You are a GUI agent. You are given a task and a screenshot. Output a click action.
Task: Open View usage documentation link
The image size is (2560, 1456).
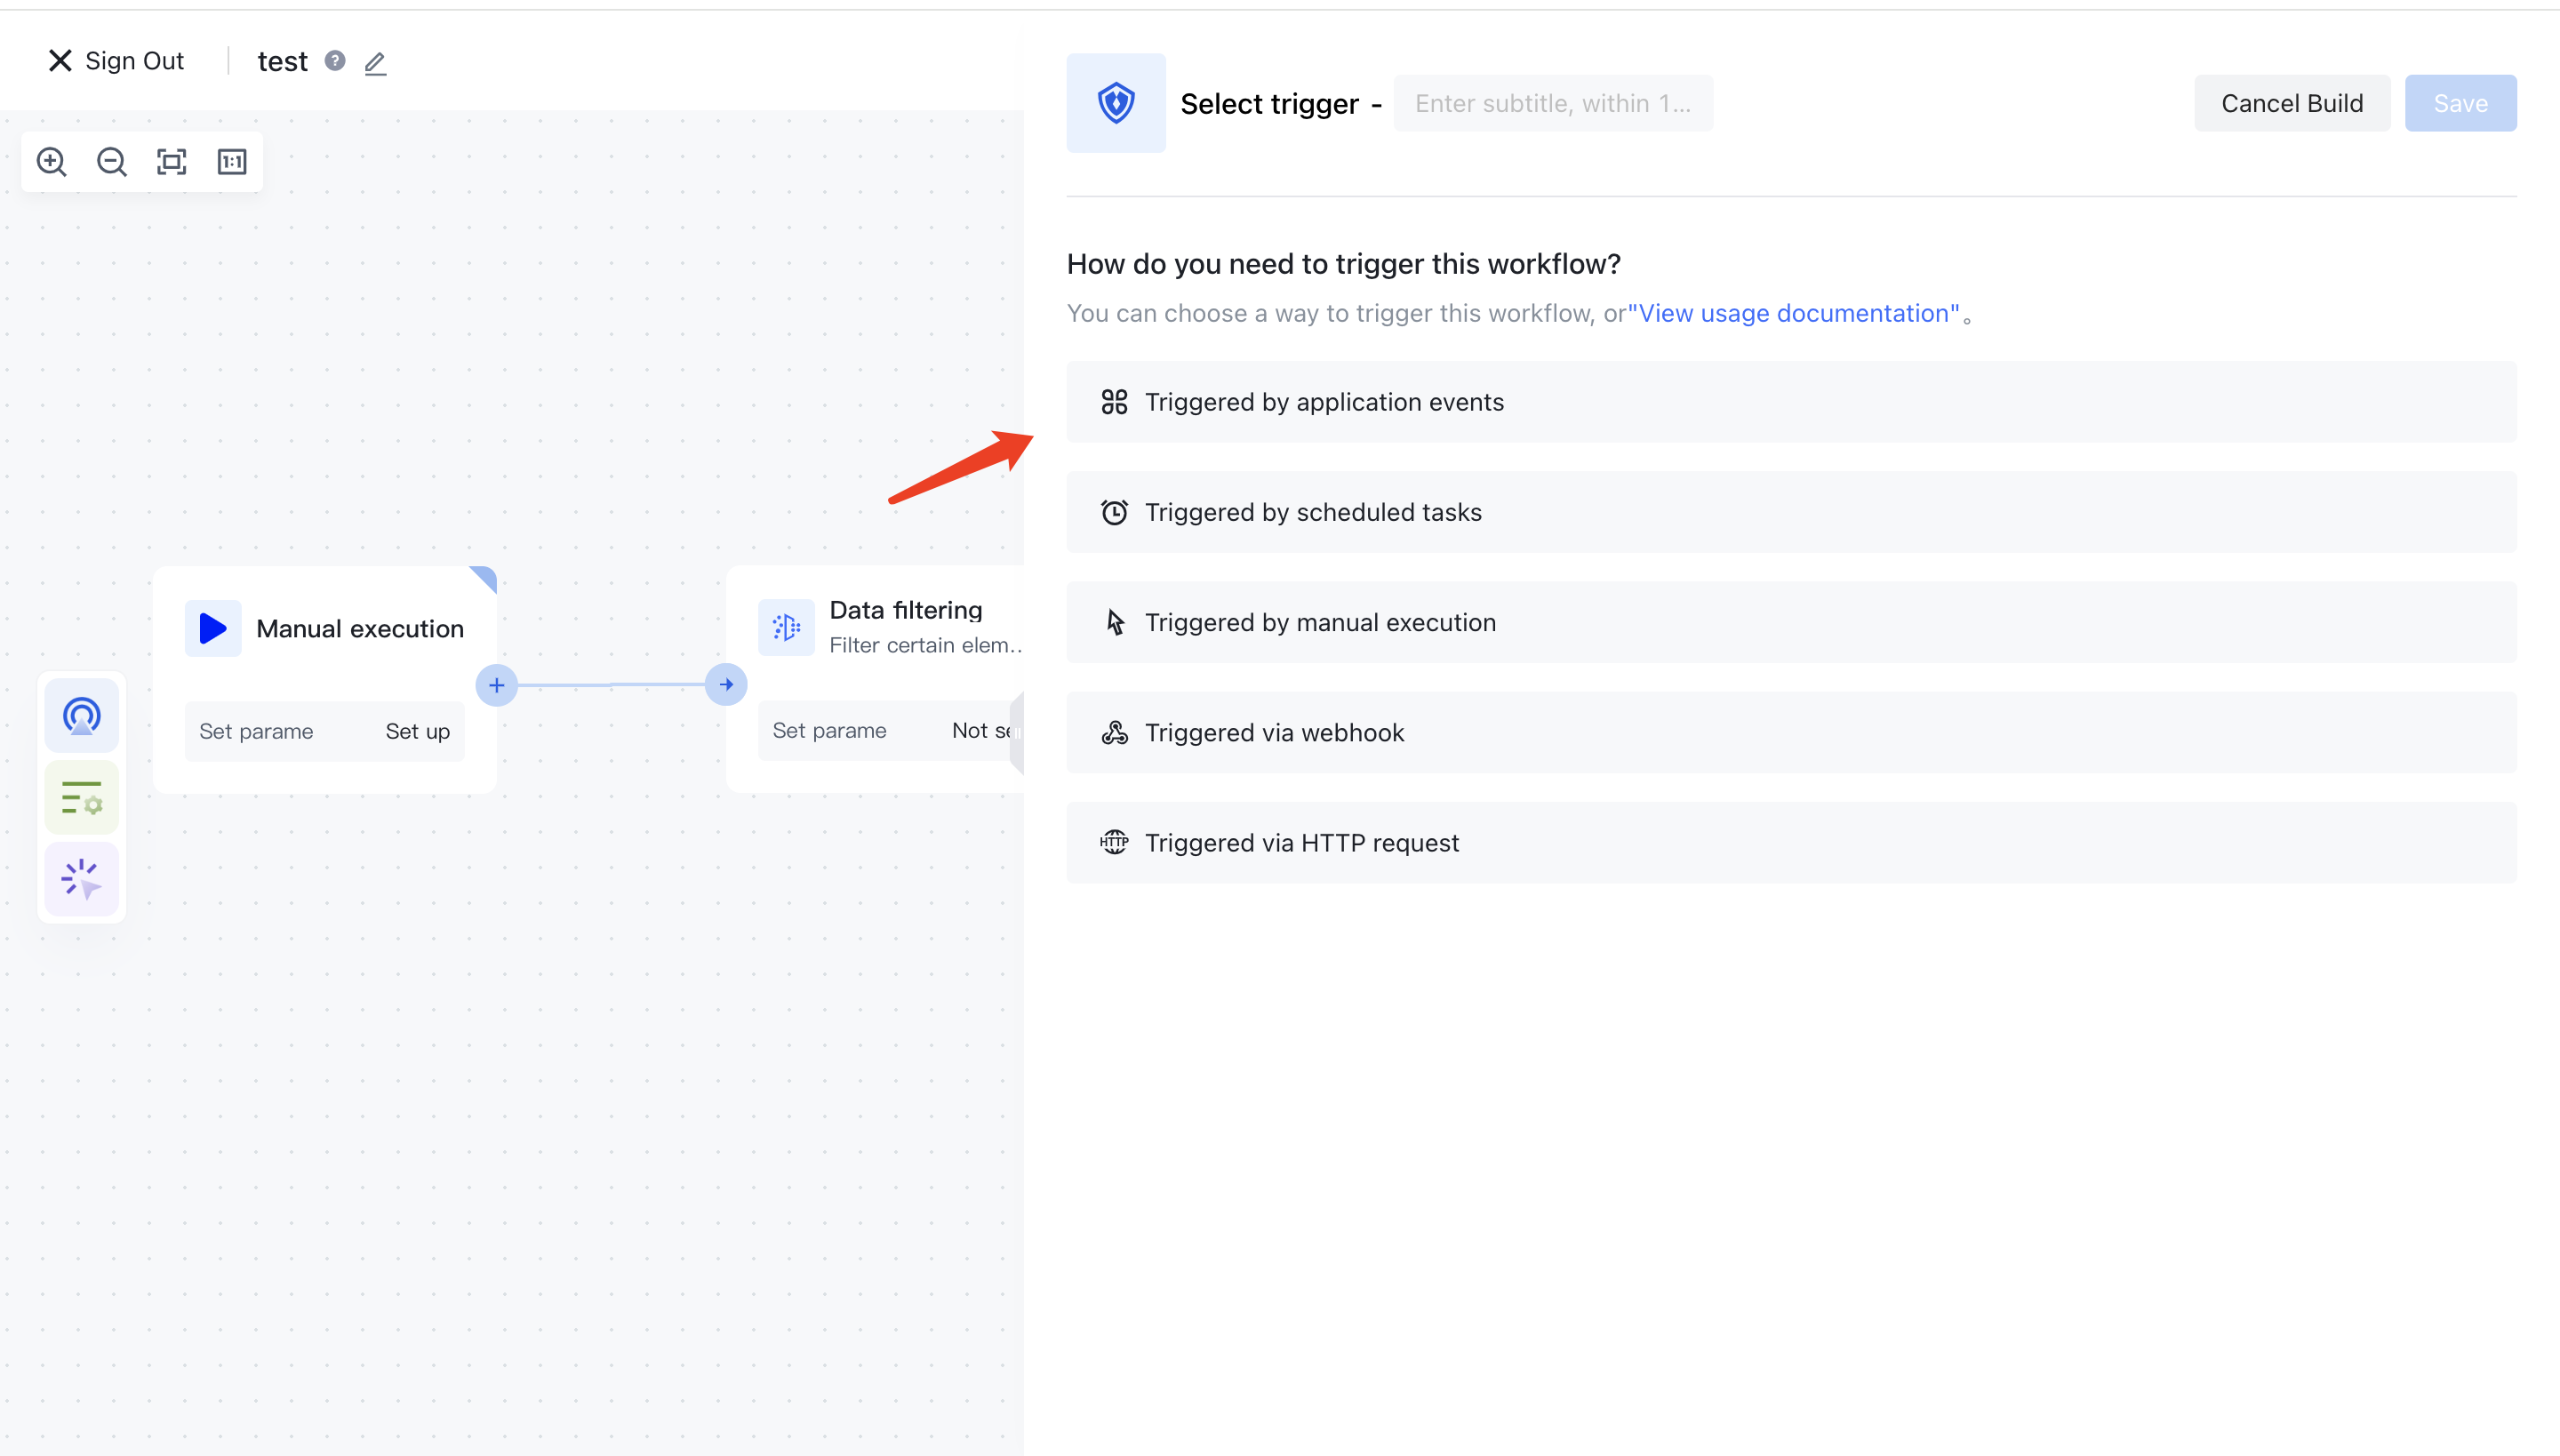pyautogui.click(x=1794, y=313)
